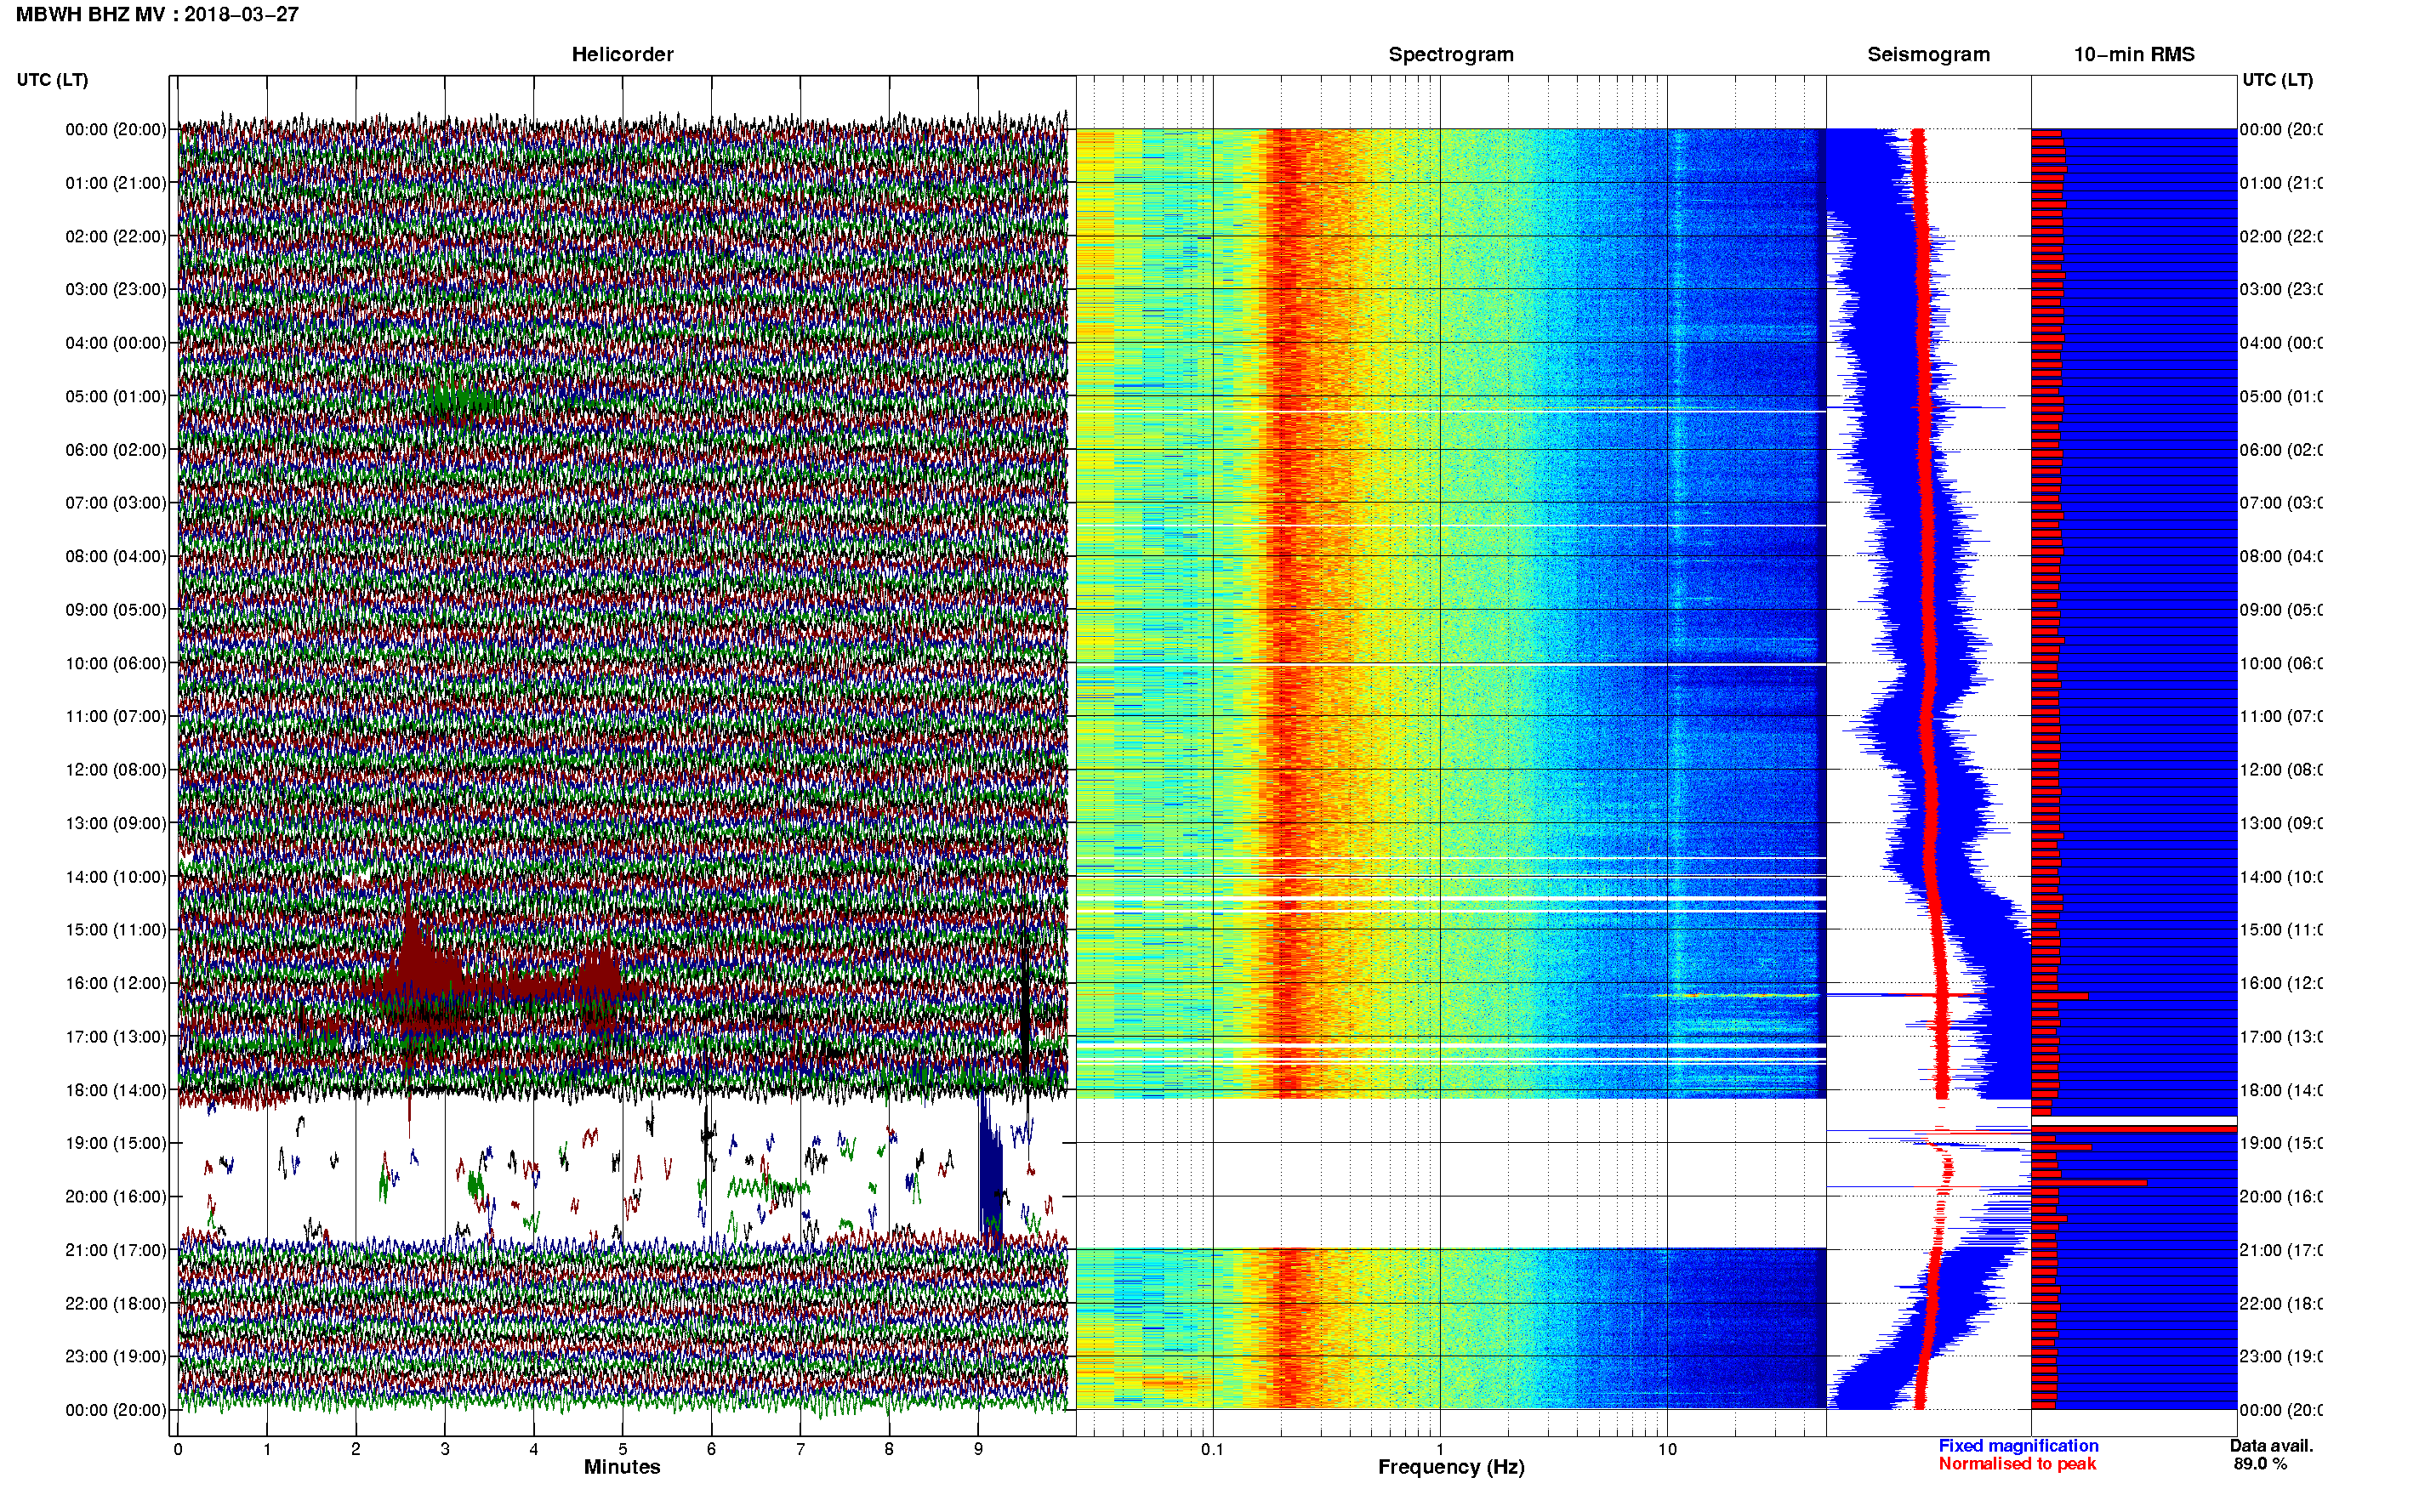Click the left '23:00 (19:00)' time label
2419x1512 pixels.
point(116,1357)
